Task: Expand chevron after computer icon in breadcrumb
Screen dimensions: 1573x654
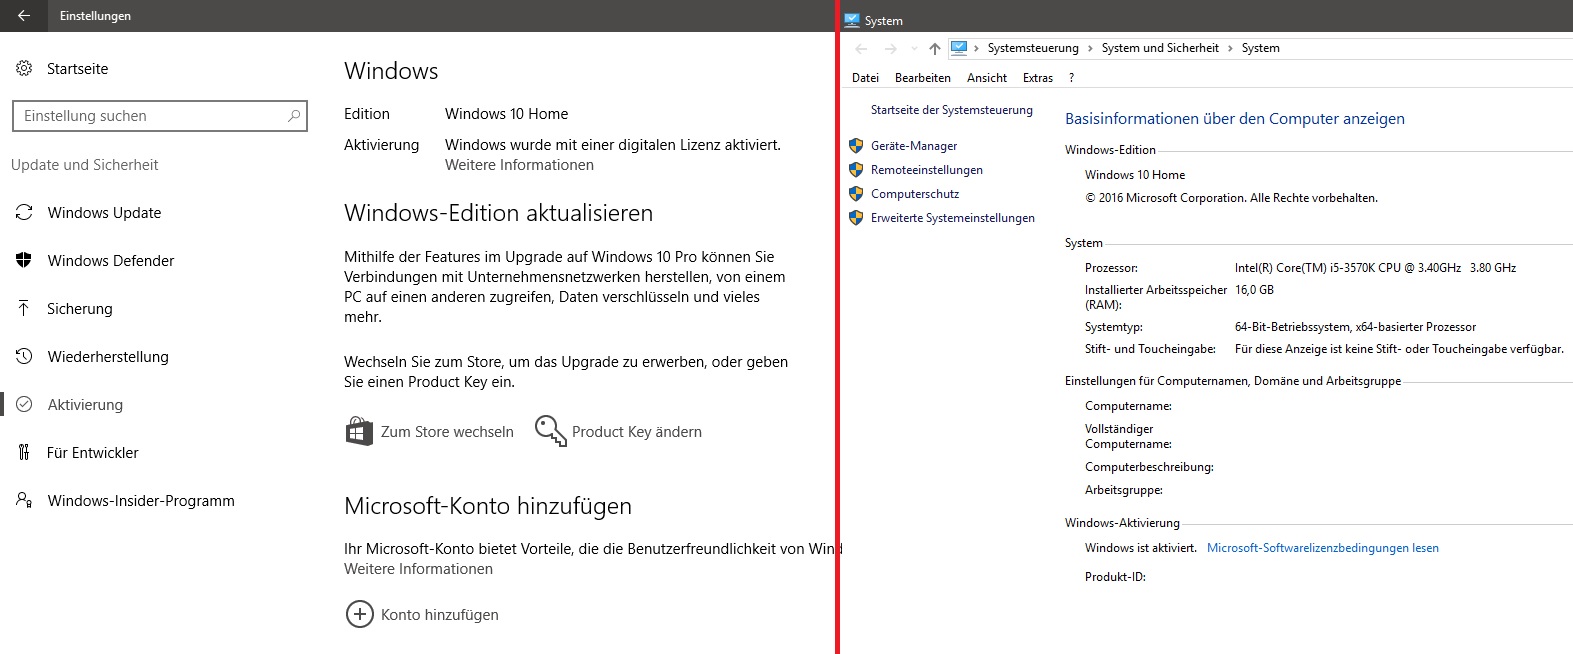Action: [976, 48]
